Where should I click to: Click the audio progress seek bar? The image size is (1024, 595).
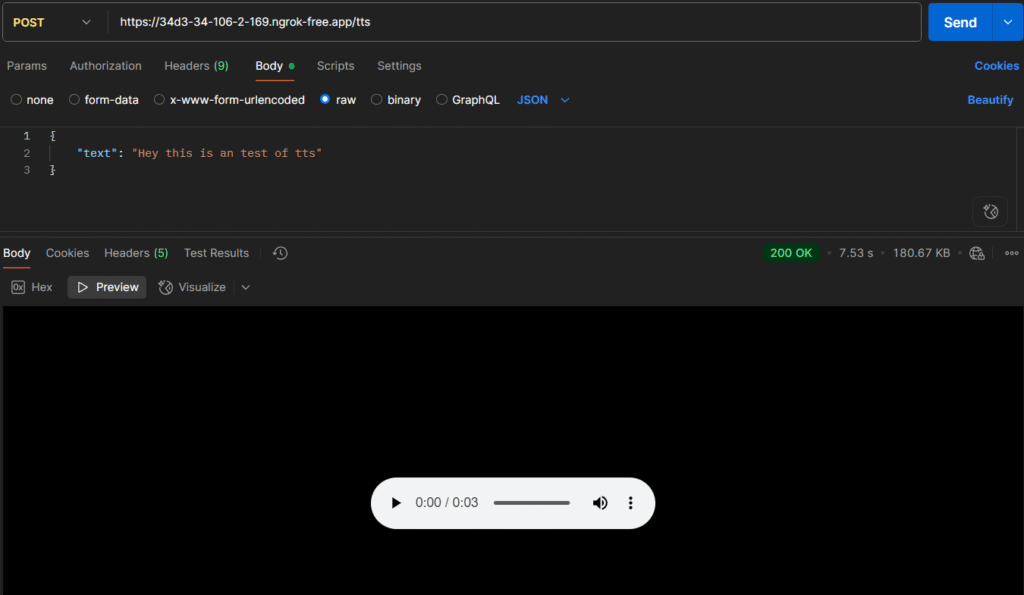(531, 503)
